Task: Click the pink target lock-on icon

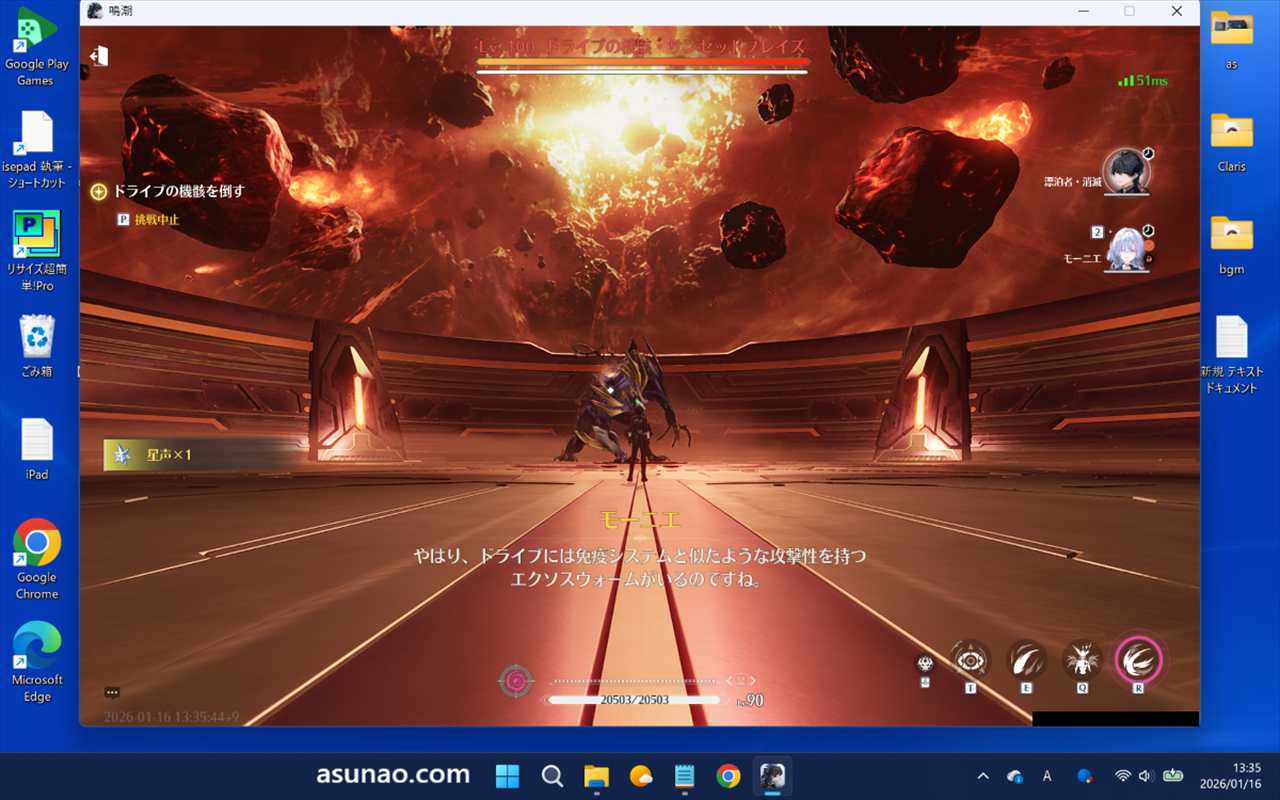Action: coord(516,681)
